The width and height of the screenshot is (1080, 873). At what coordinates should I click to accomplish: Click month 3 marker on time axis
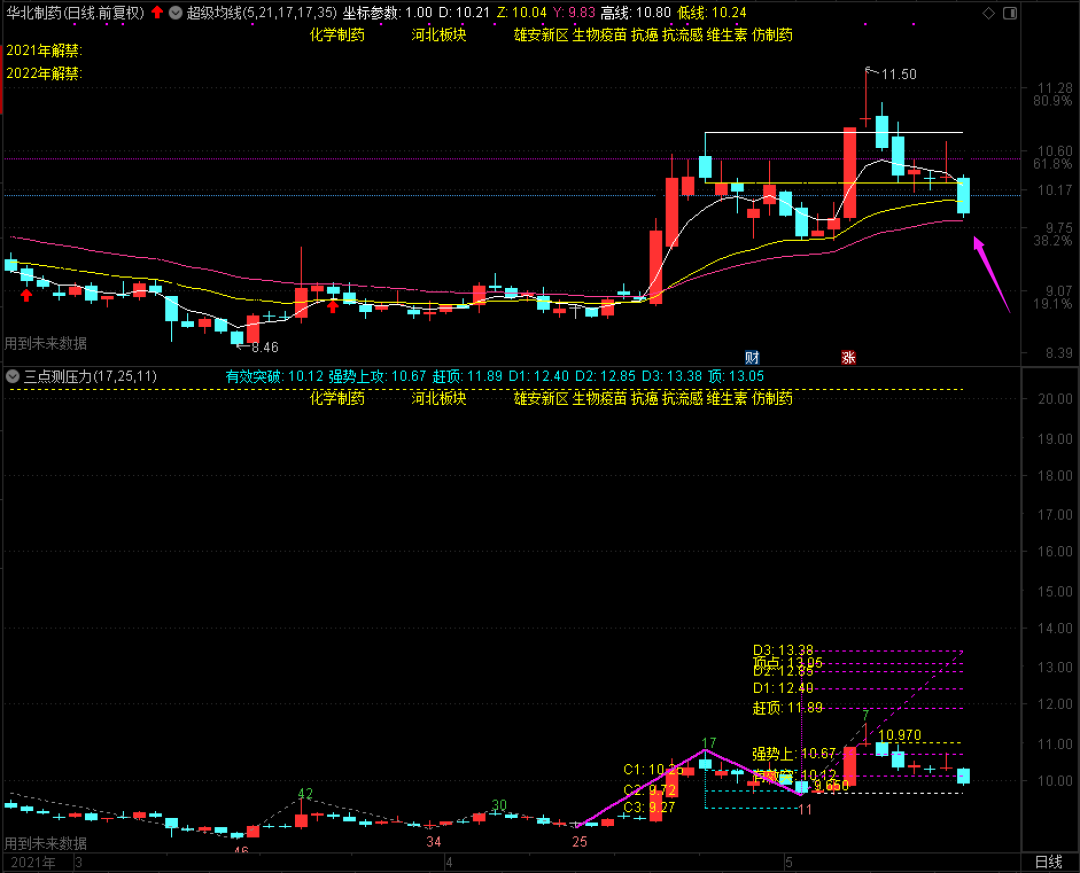79,863
